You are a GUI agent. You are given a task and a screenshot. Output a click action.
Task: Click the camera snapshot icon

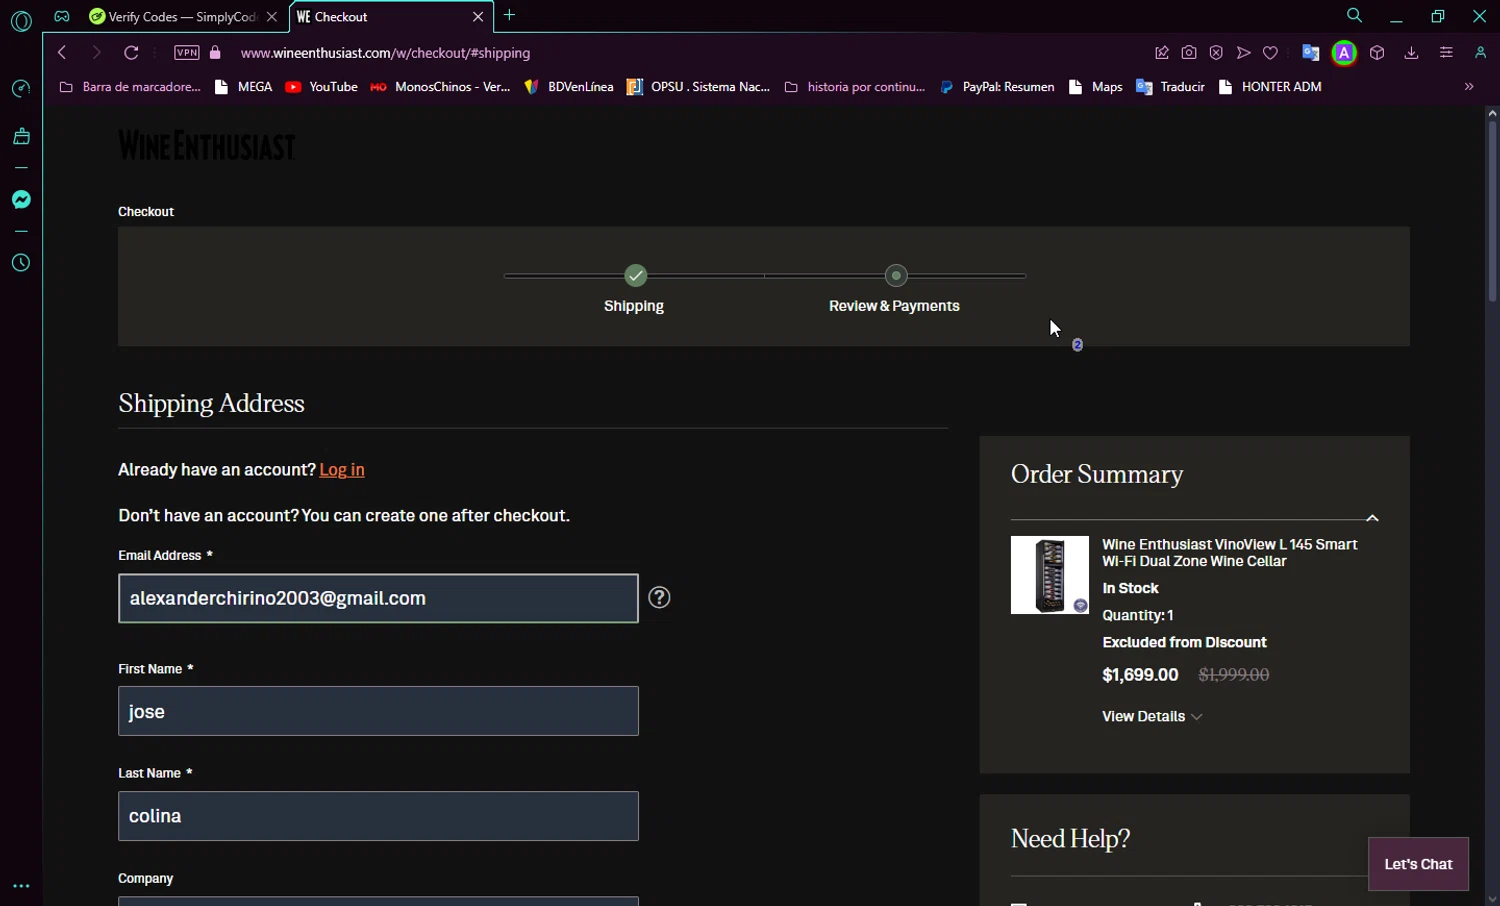point(1189,53)
